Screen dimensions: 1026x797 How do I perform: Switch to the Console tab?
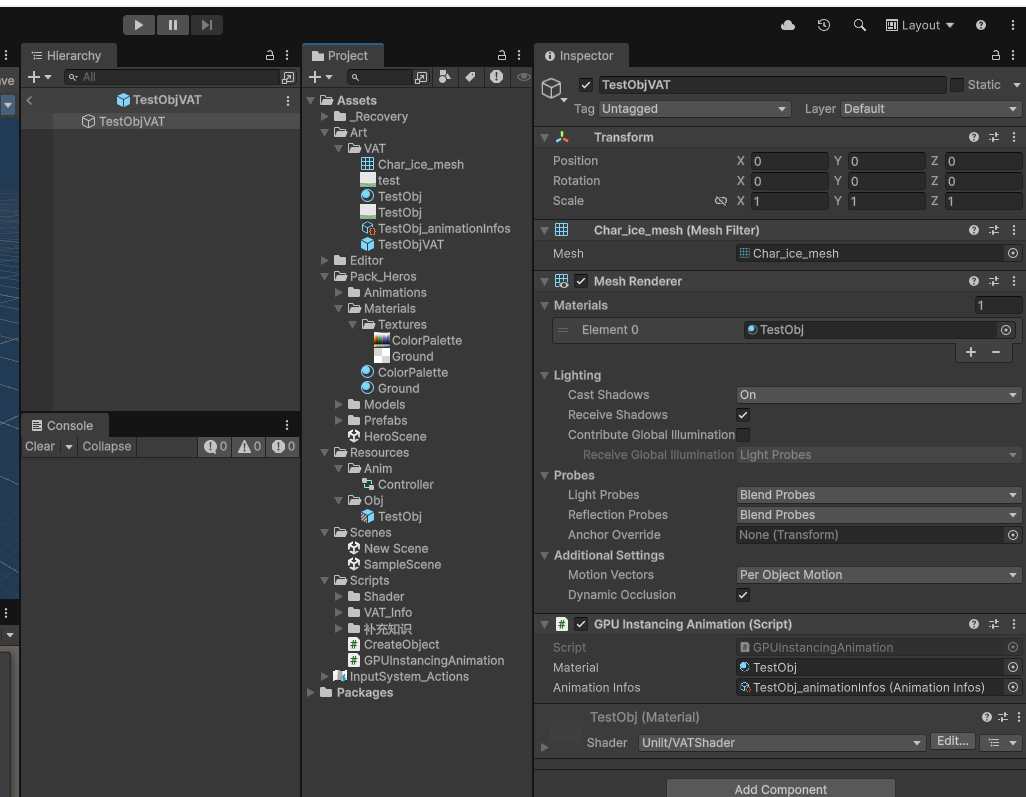[x=61, y=425]
